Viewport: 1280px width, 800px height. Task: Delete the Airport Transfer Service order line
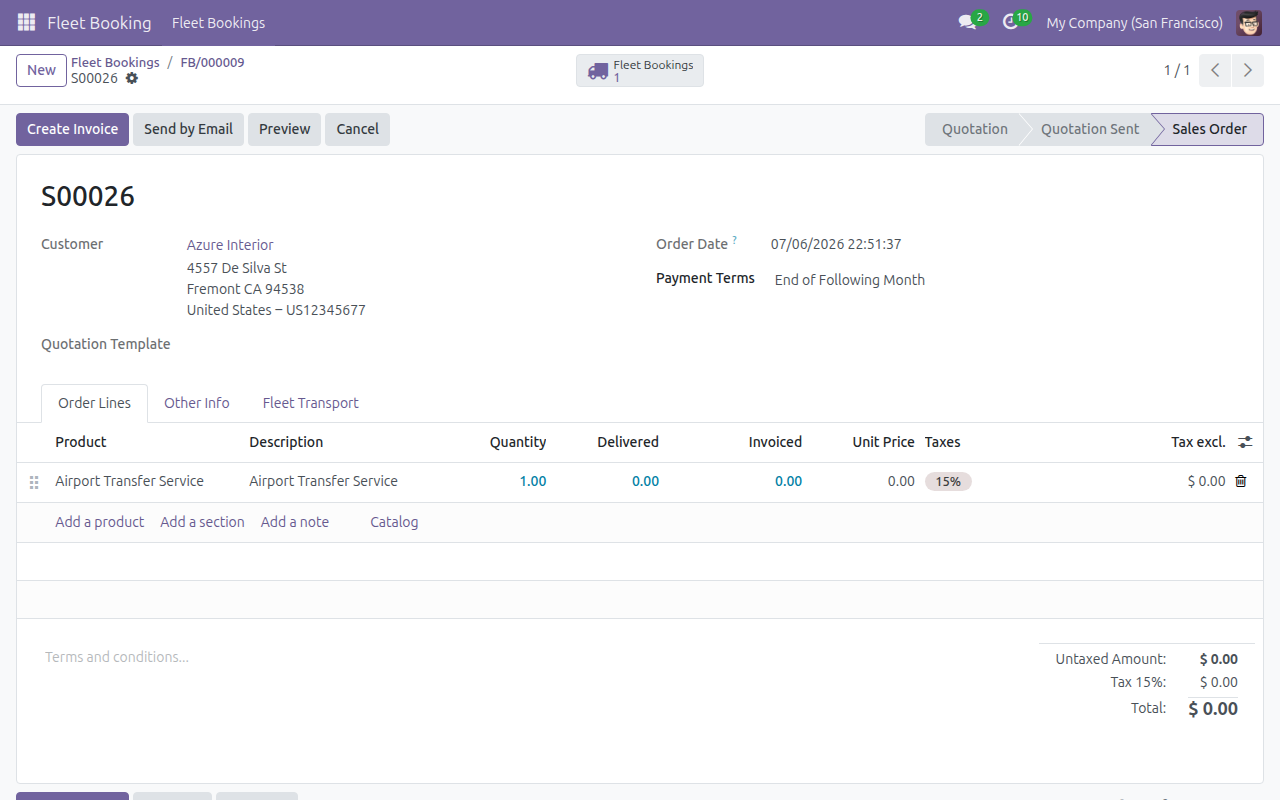click(x=1241, y=481)
